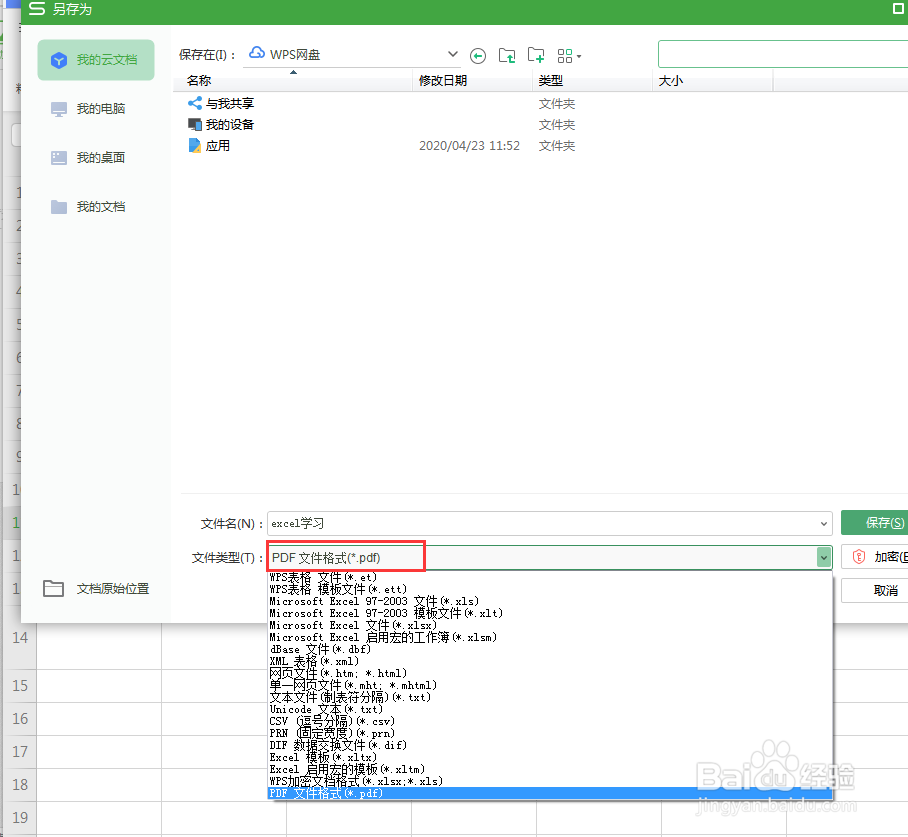Sort by 名称 column header

tap(293, 81)
